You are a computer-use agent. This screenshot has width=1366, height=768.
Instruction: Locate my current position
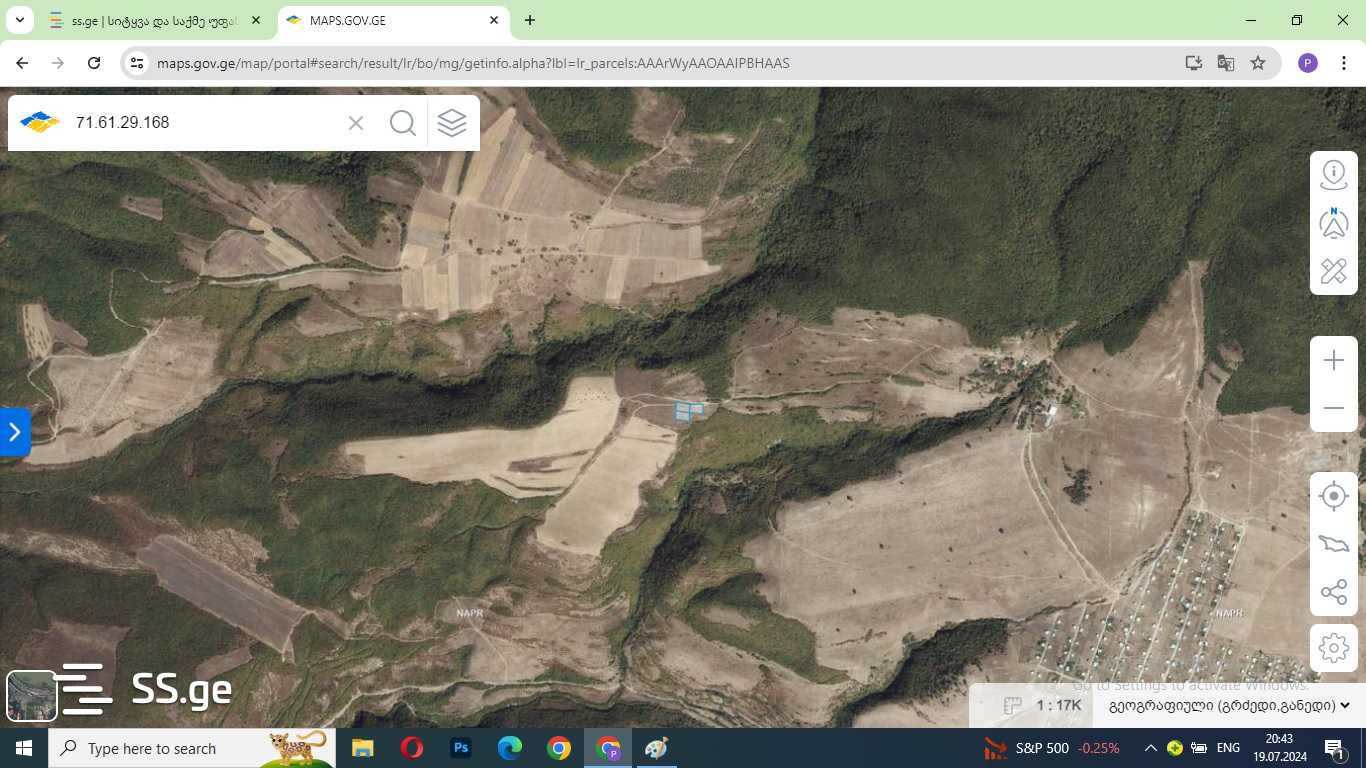tap(1333, 496)
